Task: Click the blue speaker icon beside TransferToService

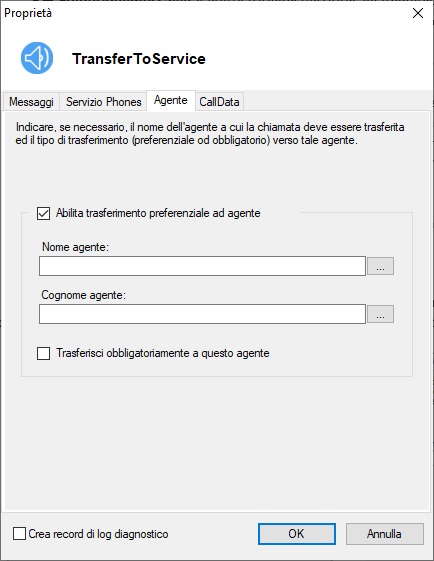Action: coord(37,58)
